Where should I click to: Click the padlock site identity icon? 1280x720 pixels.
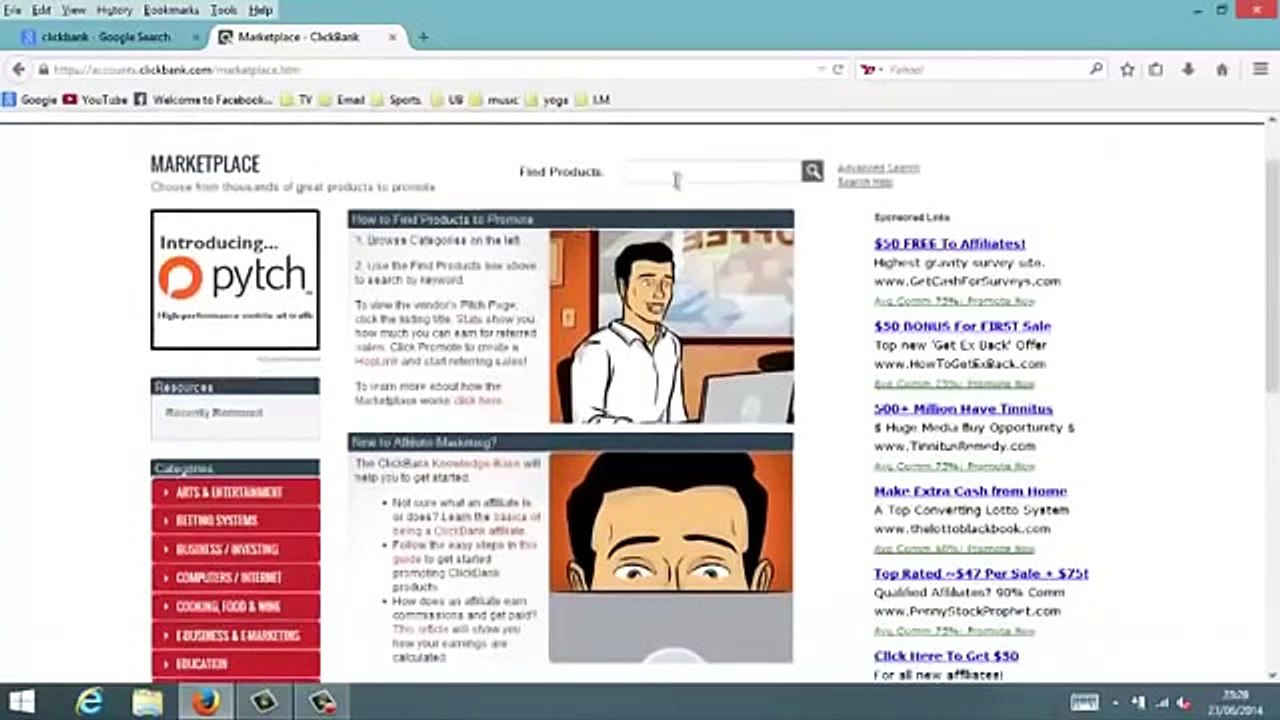point(43,70)
